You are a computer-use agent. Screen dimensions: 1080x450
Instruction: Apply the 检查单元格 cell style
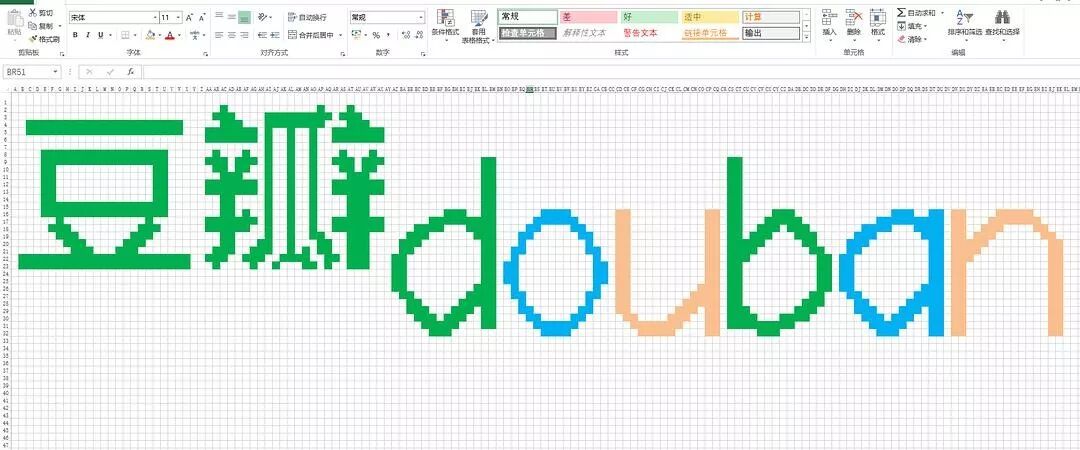pyautogui.click(x=528, y=33)
